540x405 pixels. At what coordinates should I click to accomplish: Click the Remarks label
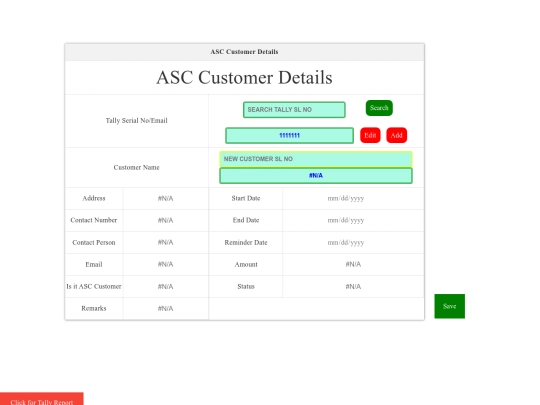94,308
